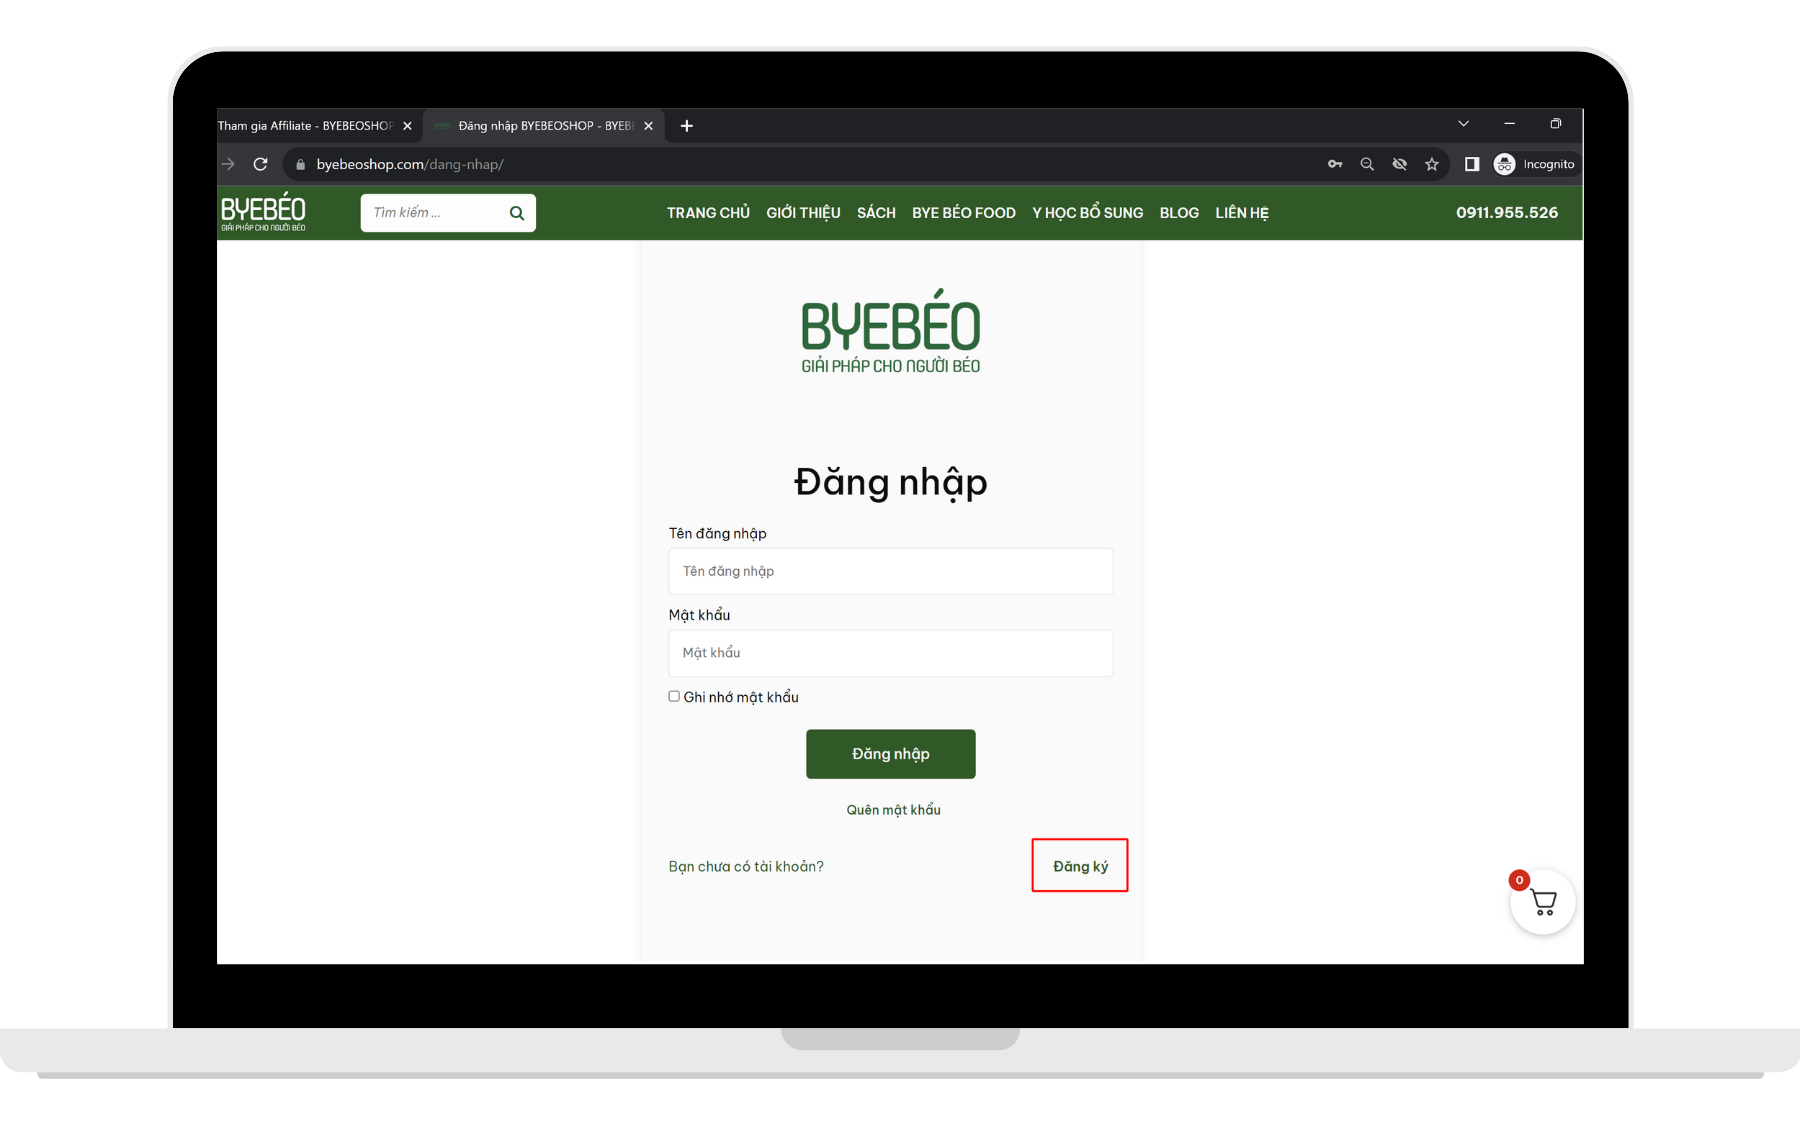Bookmark this page with the star icon
The height and width of the screenshot is (1125, 1800).
(1432, 164)
